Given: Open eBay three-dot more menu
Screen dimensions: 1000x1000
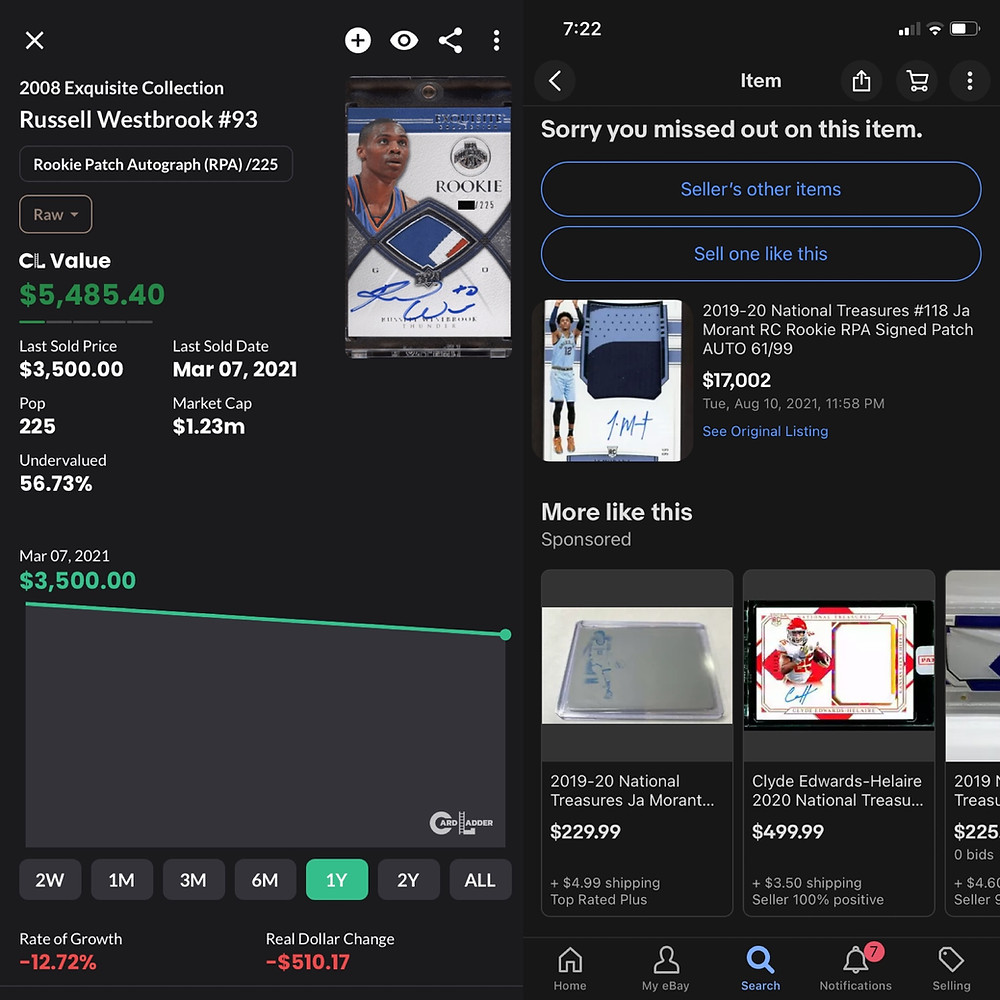Looking at the screenshot, I should click(969, 80).
